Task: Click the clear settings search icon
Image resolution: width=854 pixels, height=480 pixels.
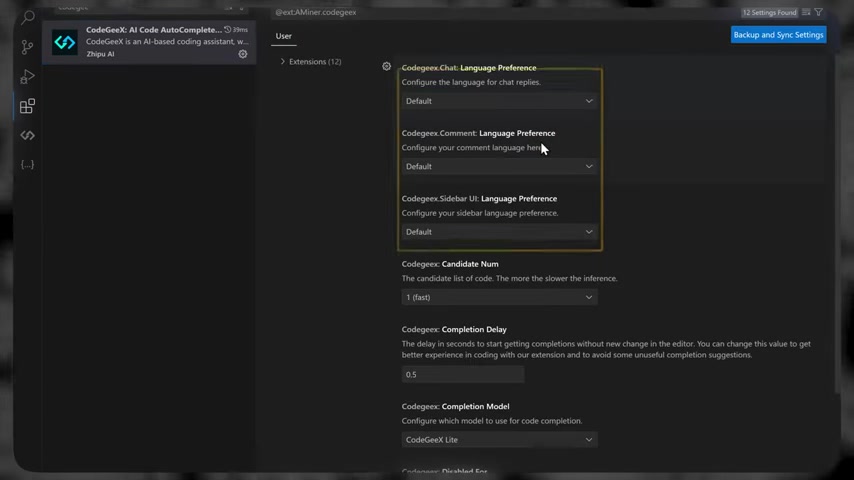Action: (806, 12)
